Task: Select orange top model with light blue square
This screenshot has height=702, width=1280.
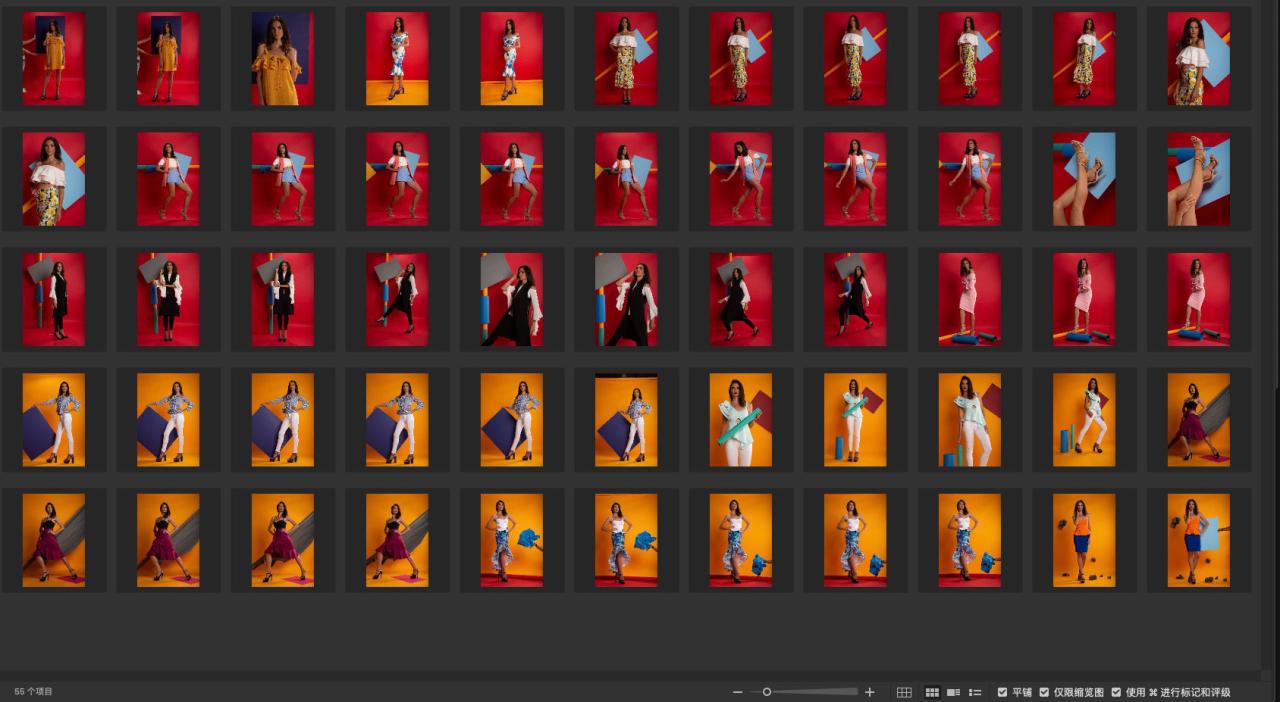Action: pos(1198,540)
